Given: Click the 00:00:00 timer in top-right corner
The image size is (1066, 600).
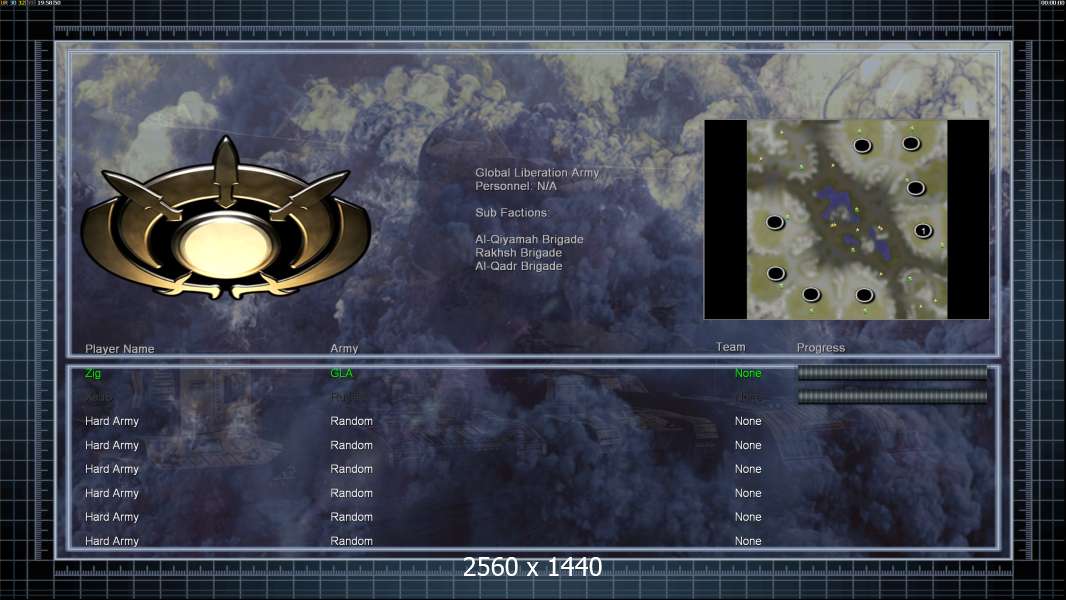Looking at the screenshot, I should [x=1052, y=3].
